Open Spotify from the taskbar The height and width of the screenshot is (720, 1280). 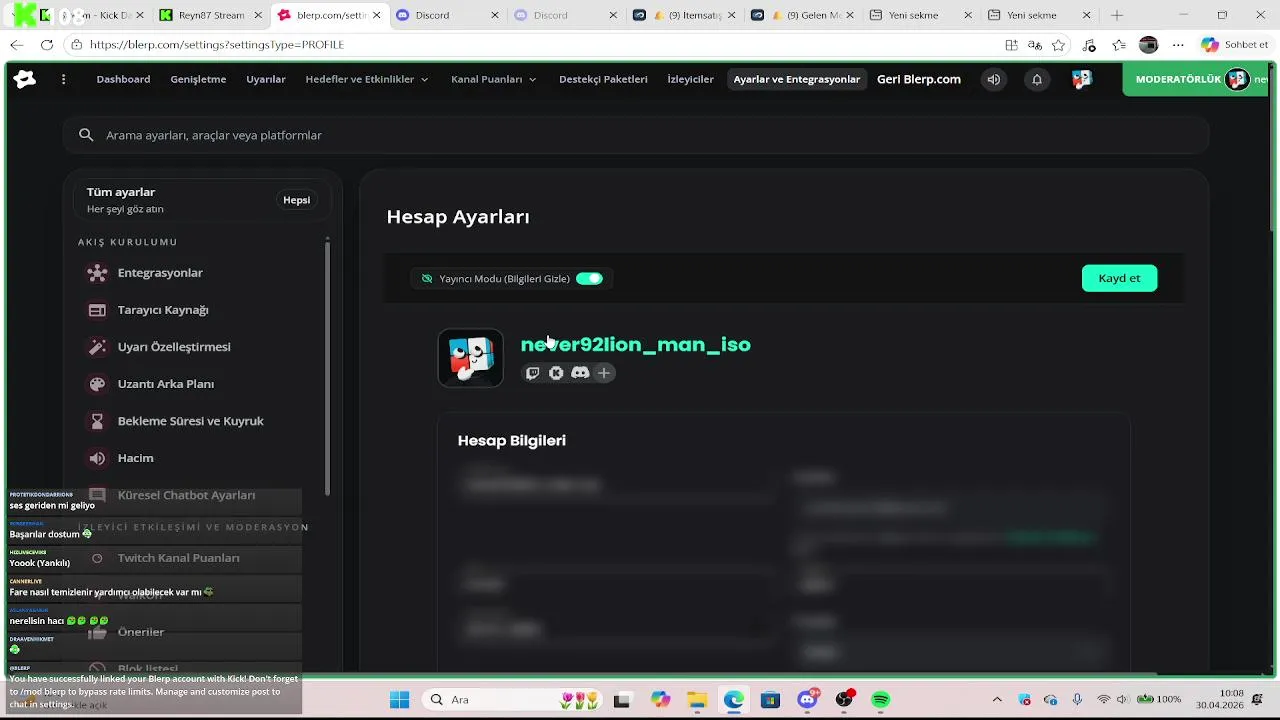[x=880, y=700]
